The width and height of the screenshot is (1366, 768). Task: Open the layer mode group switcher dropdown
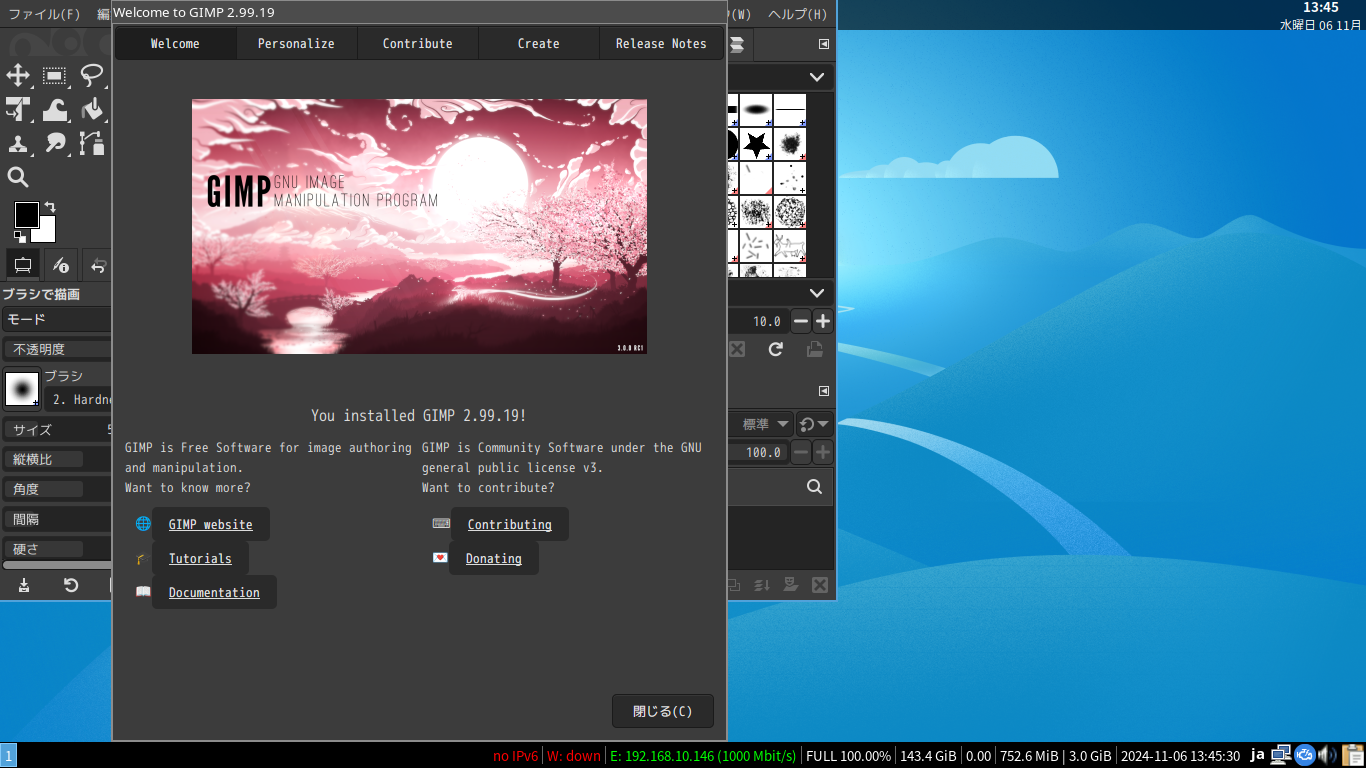815,424
